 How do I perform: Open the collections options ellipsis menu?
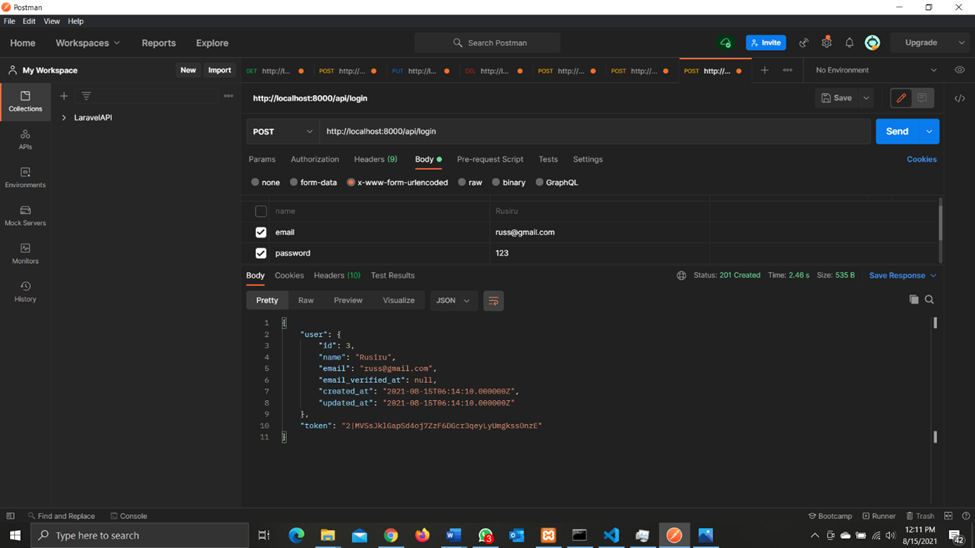228,96
